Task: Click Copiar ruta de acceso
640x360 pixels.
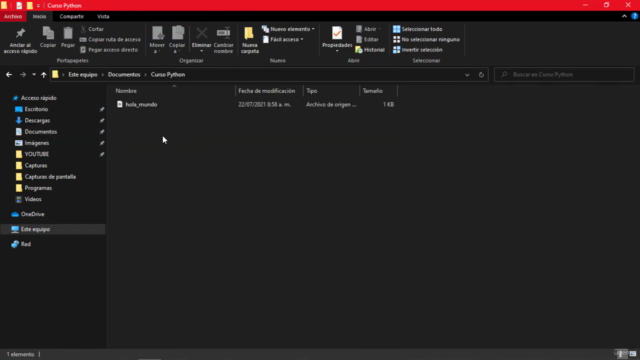Action: [110, 39]
